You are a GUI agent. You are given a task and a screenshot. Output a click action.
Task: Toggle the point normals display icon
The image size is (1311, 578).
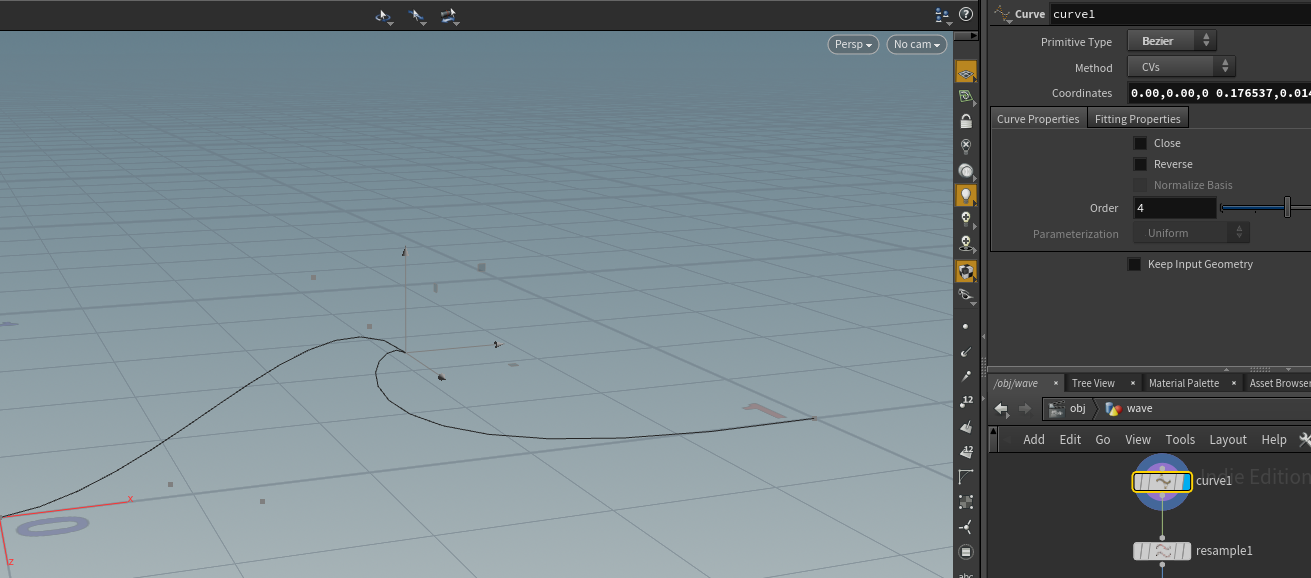click(965, 352)
